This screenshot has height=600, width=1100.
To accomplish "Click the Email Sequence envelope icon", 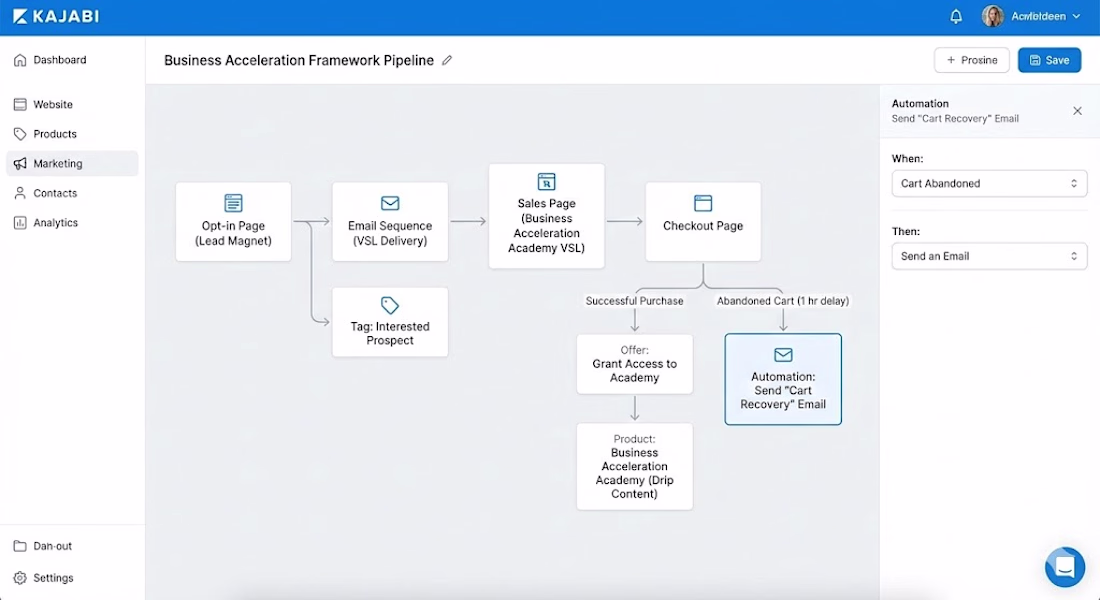I will (390, 203).
